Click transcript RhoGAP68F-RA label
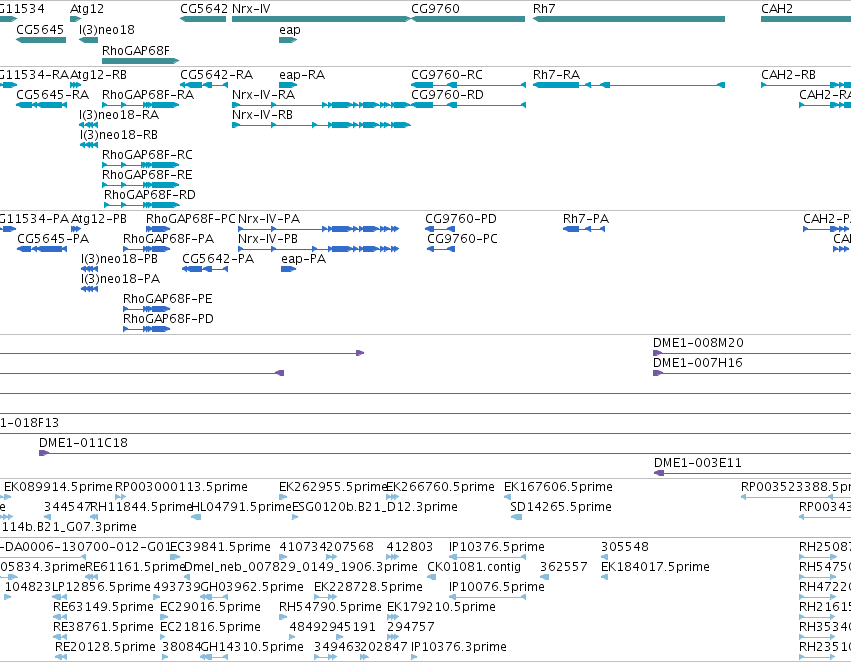851x662 pixels. click(x=148, y=94)
